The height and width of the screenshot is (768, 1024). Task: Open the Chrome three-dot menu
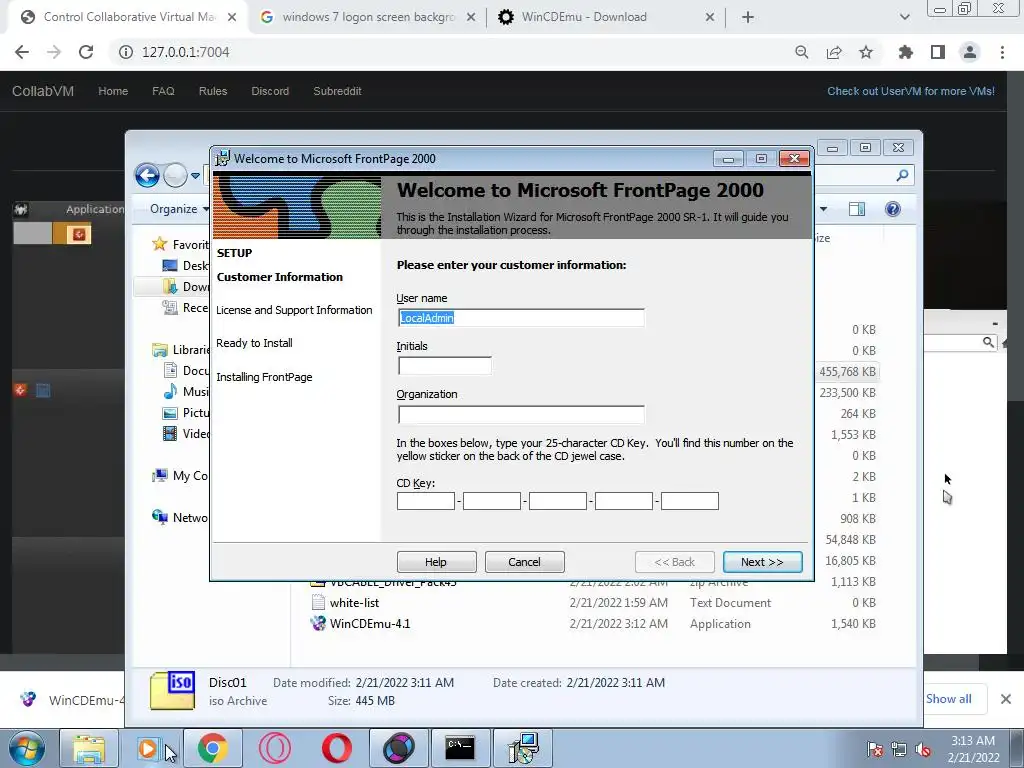pos(1002,52)
